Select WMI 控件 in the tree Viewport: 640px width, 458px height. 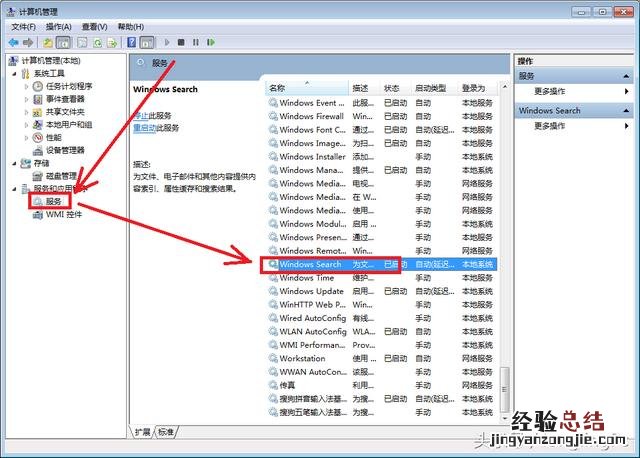tap(64, 214)
